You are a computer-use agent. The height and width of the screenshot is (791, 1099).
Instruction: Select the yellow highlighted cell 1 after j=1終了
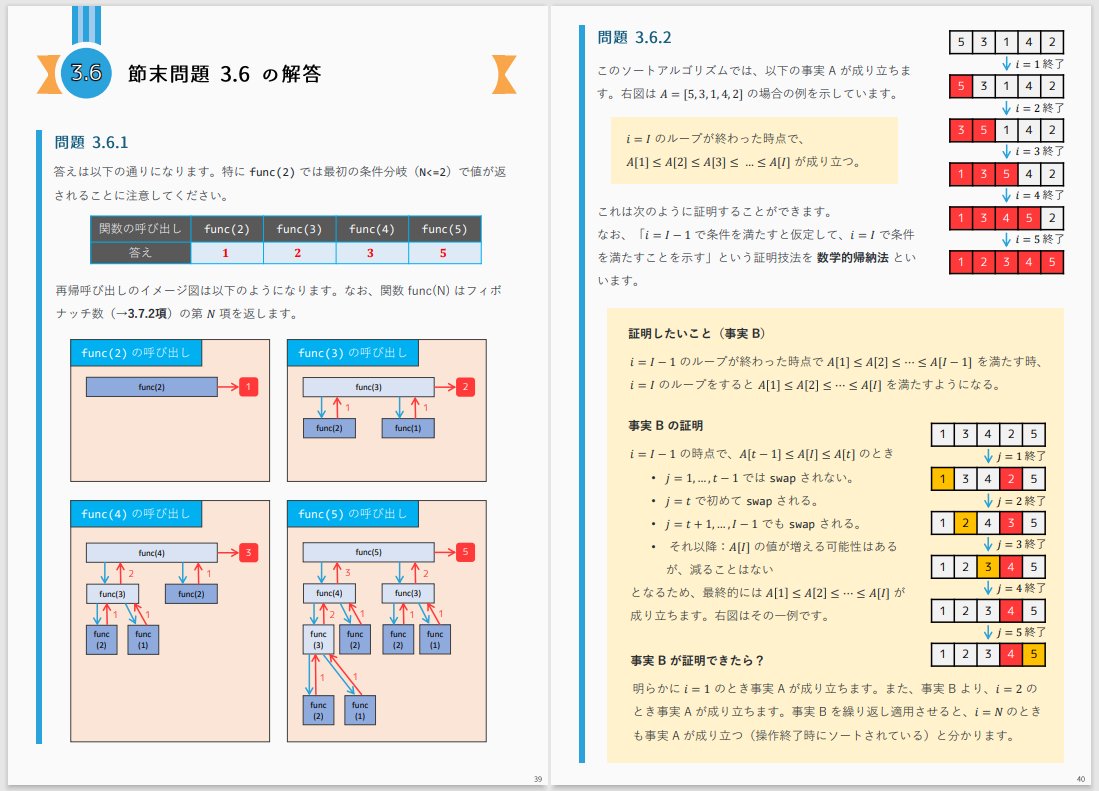pyautogui.click(x=944, y=478)
